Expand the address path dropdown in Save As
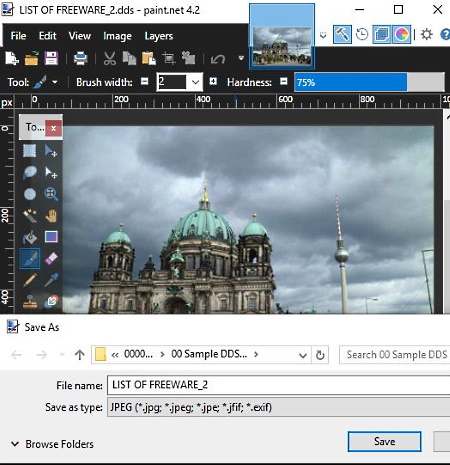Viewport: 450px width, 465px height. click(303, 355)
